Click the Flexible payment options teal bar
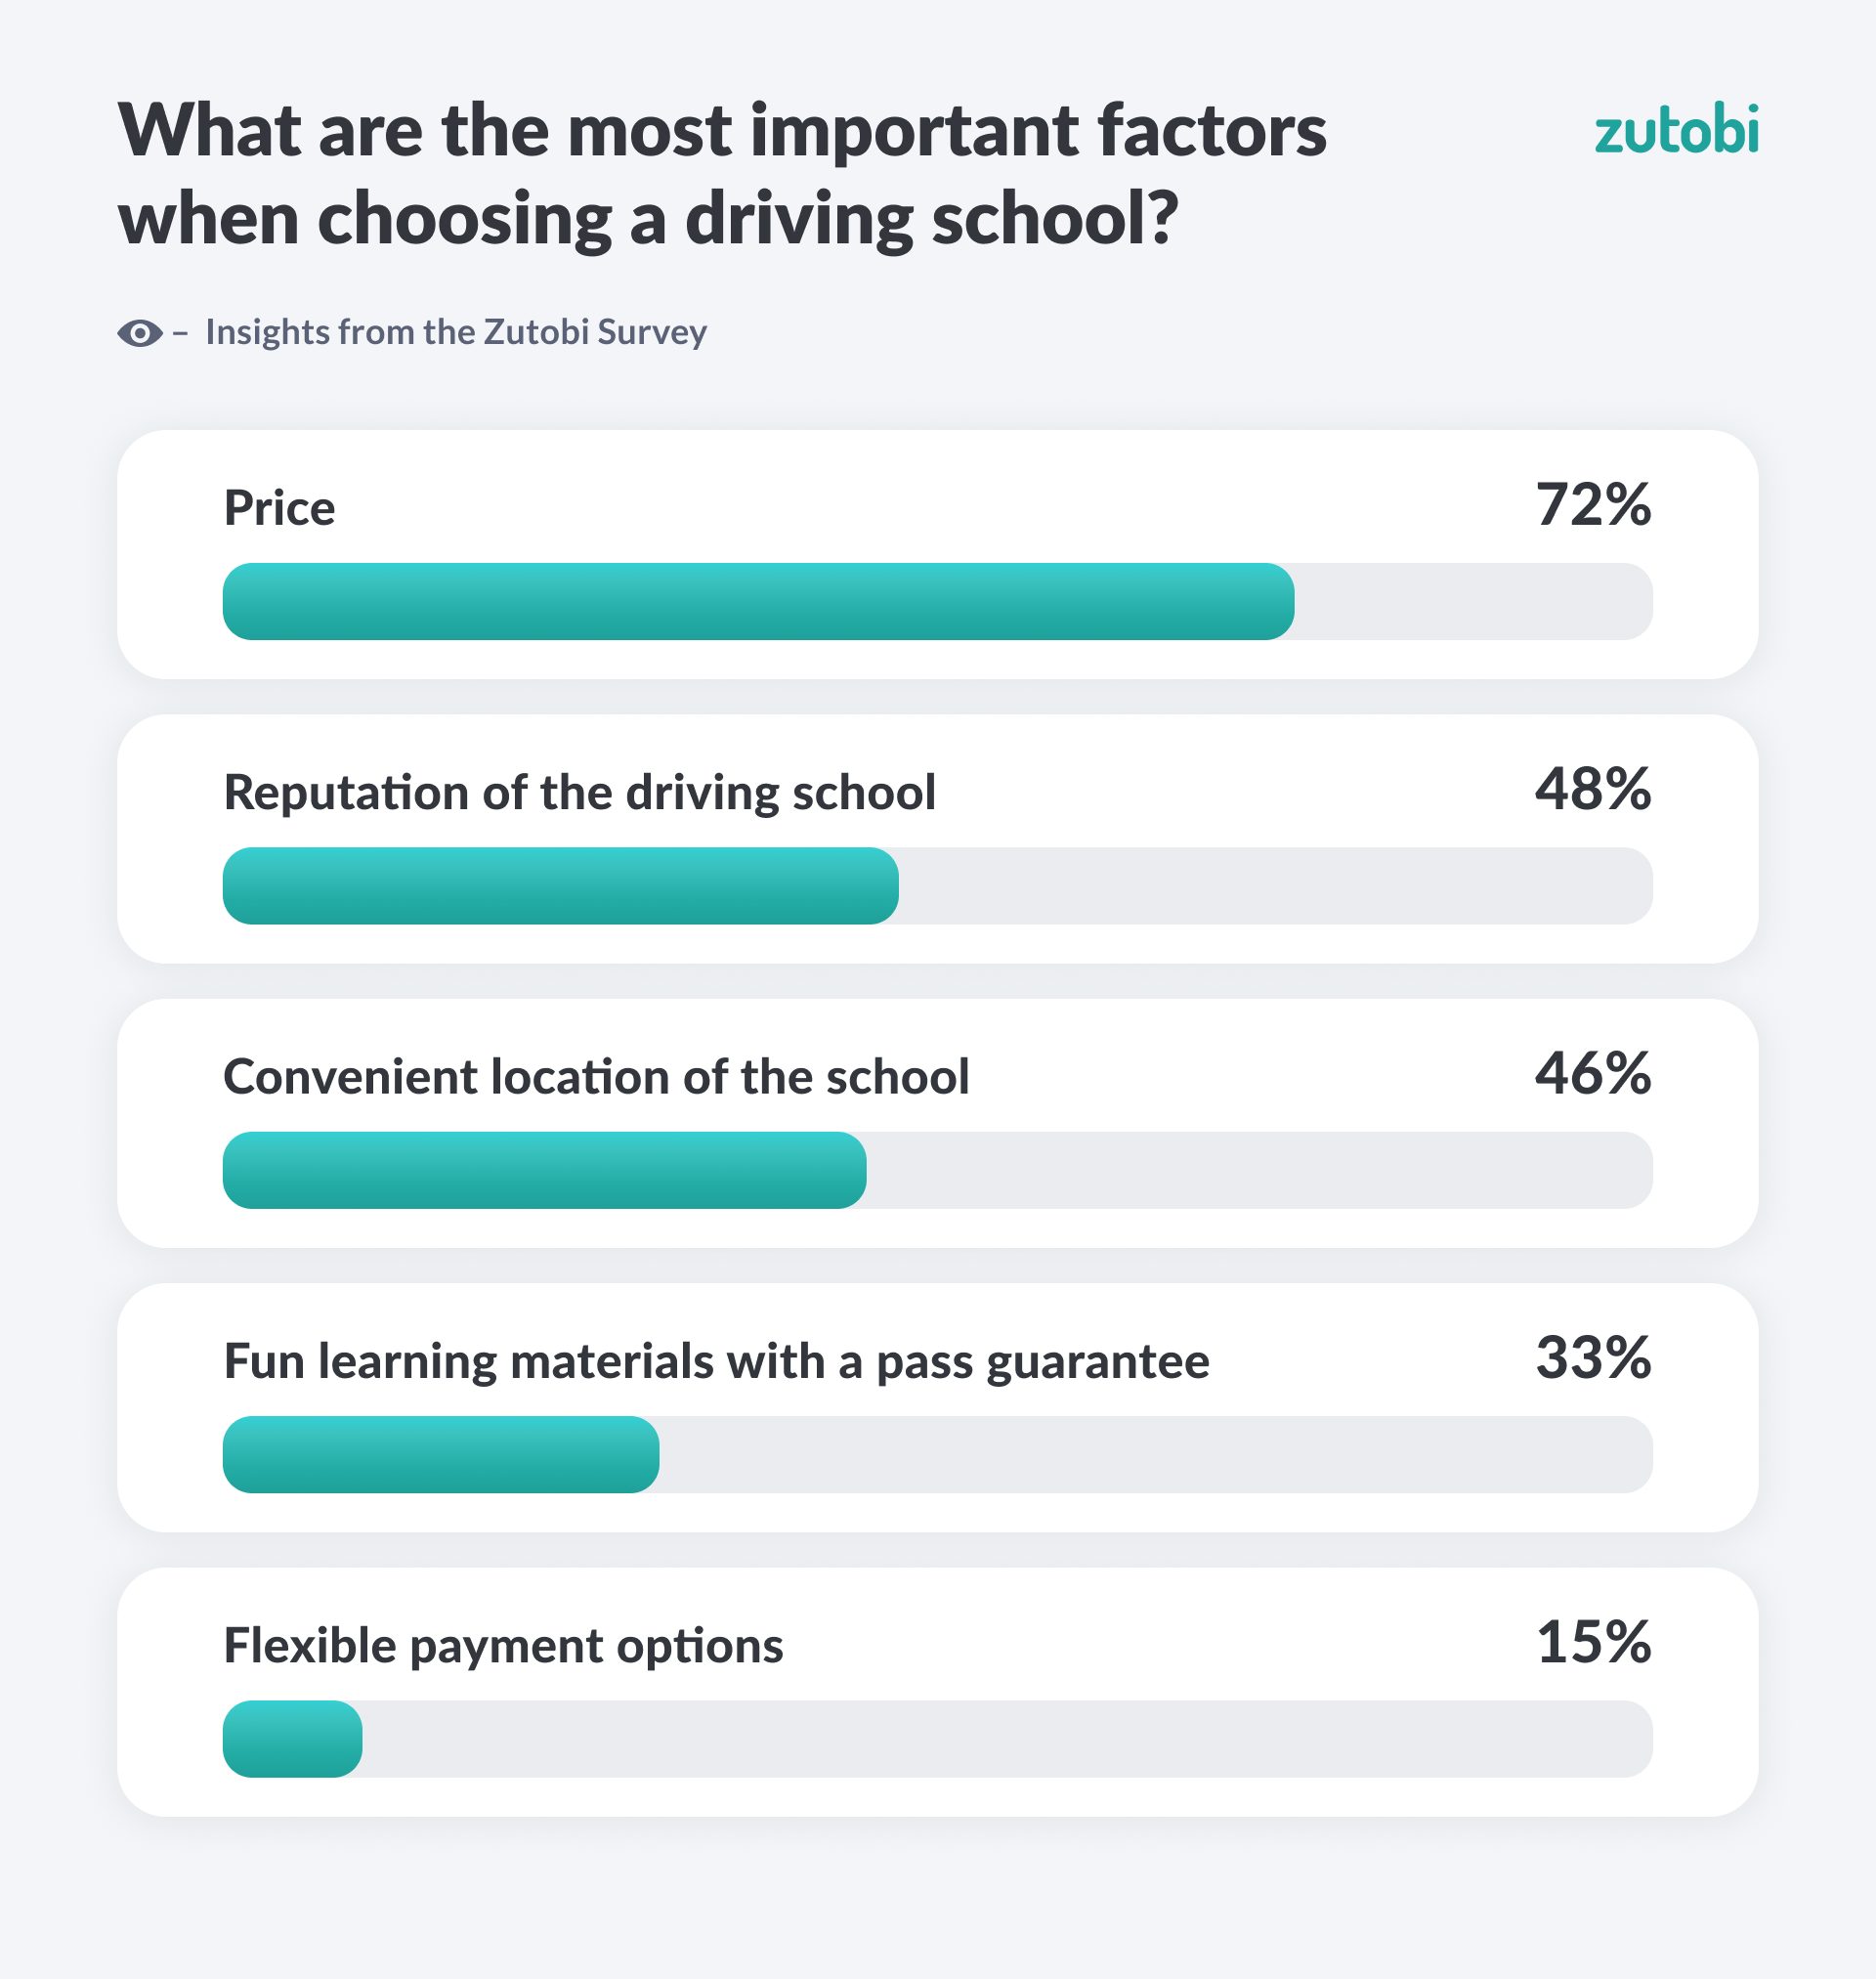1876x1979 pixels. [x=292, y=1738]
